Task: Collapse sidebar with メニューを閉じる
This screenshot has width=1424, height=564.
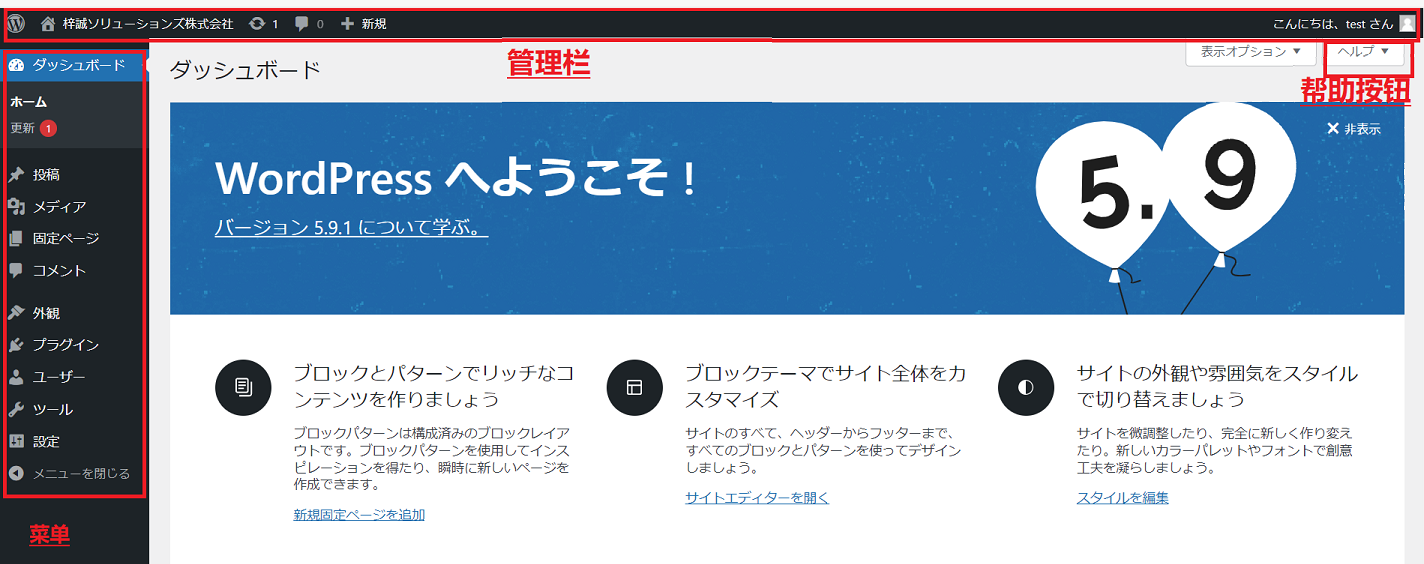Action: tap(80, 474)
